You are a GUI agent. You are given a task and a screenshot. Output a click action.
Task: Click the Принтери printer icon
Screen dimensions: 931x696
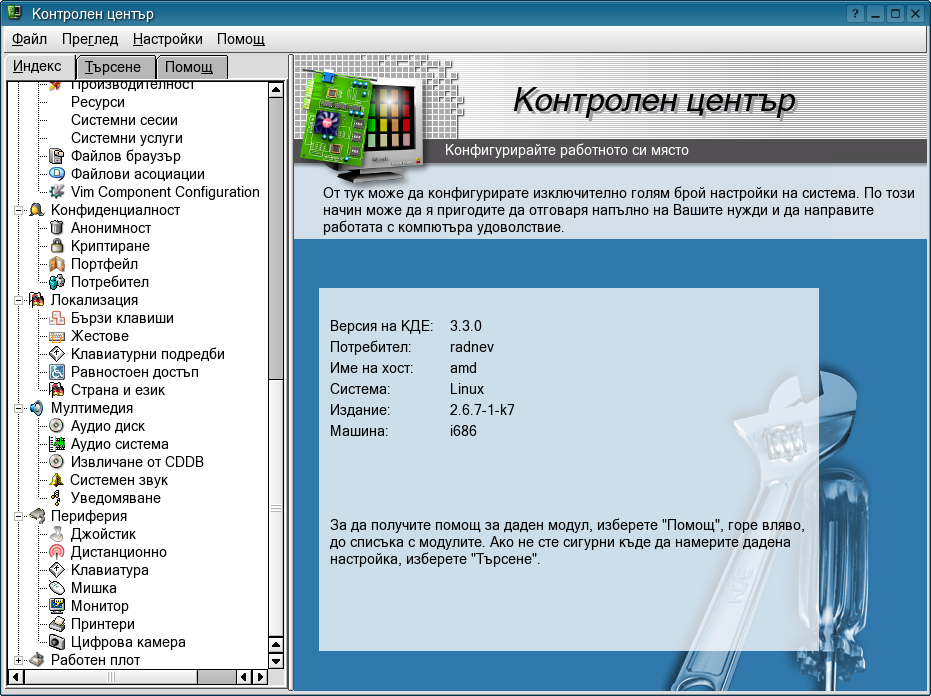pyautogui.click(x=57, y=624)
